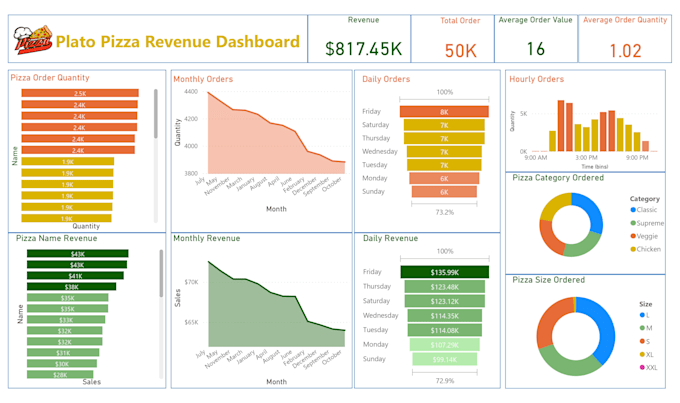Click the Daily Revenue chart title
680x403 pixels.
tap(390, 238)
